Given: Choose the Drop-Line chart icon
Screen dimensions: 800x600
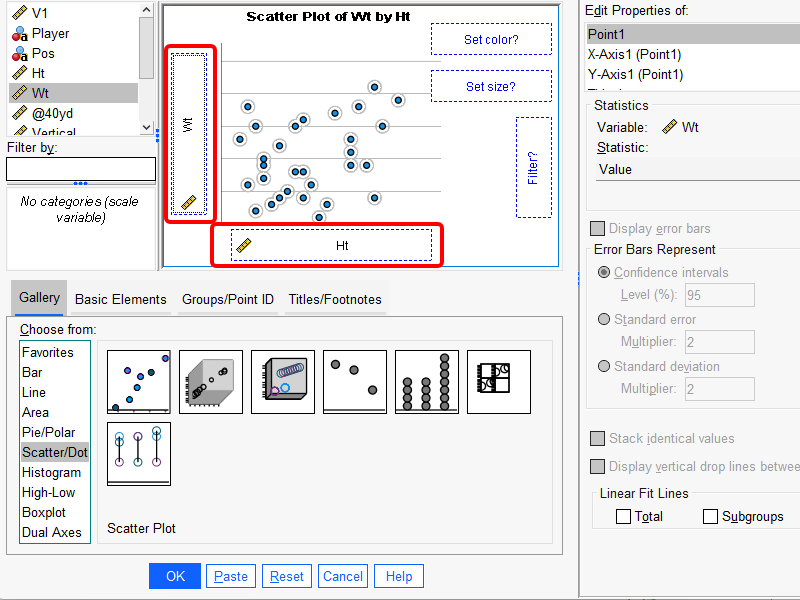Looking at the screenshot, I should pos(138,453).
